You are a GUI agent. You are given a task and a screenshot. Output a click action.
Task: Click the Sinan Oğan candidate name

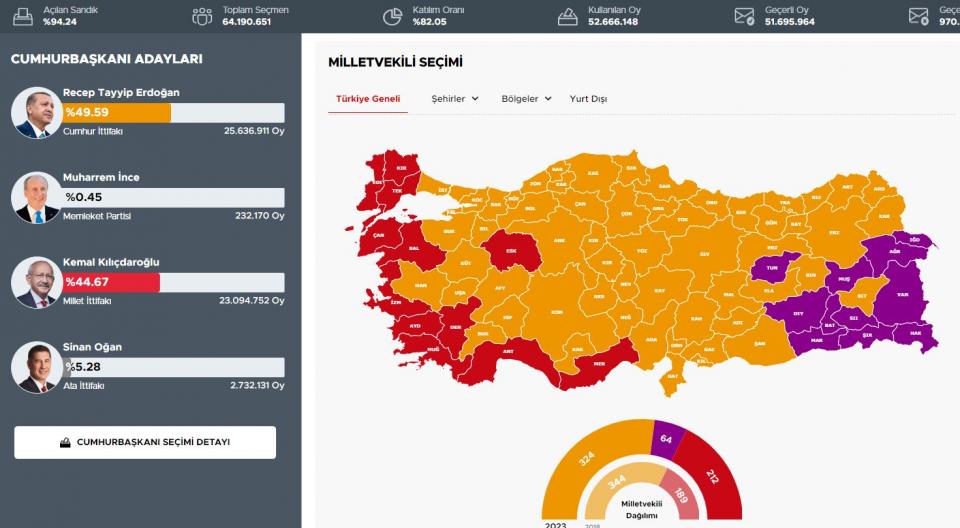pos(92,347)
